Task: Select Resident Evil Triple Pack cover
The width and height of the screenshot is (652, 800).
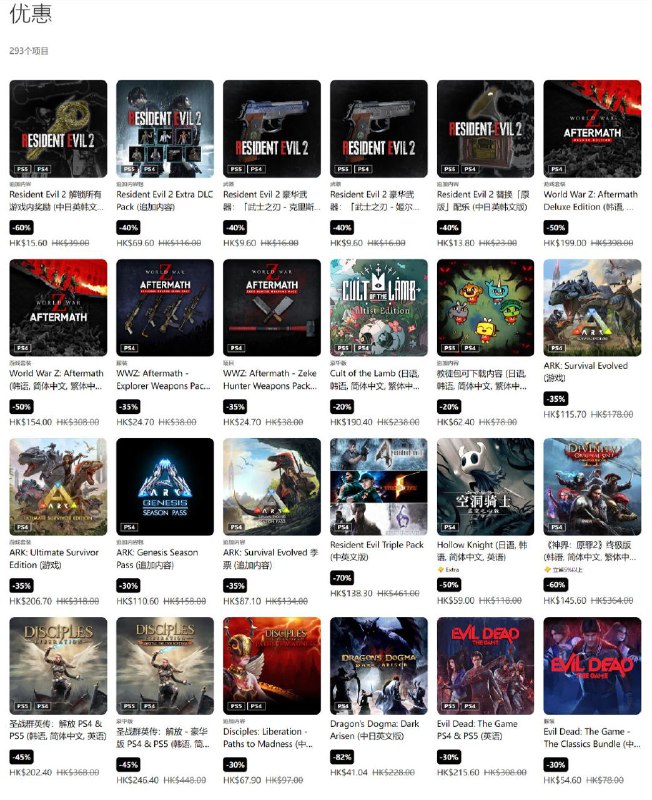Action: (379, 487)
